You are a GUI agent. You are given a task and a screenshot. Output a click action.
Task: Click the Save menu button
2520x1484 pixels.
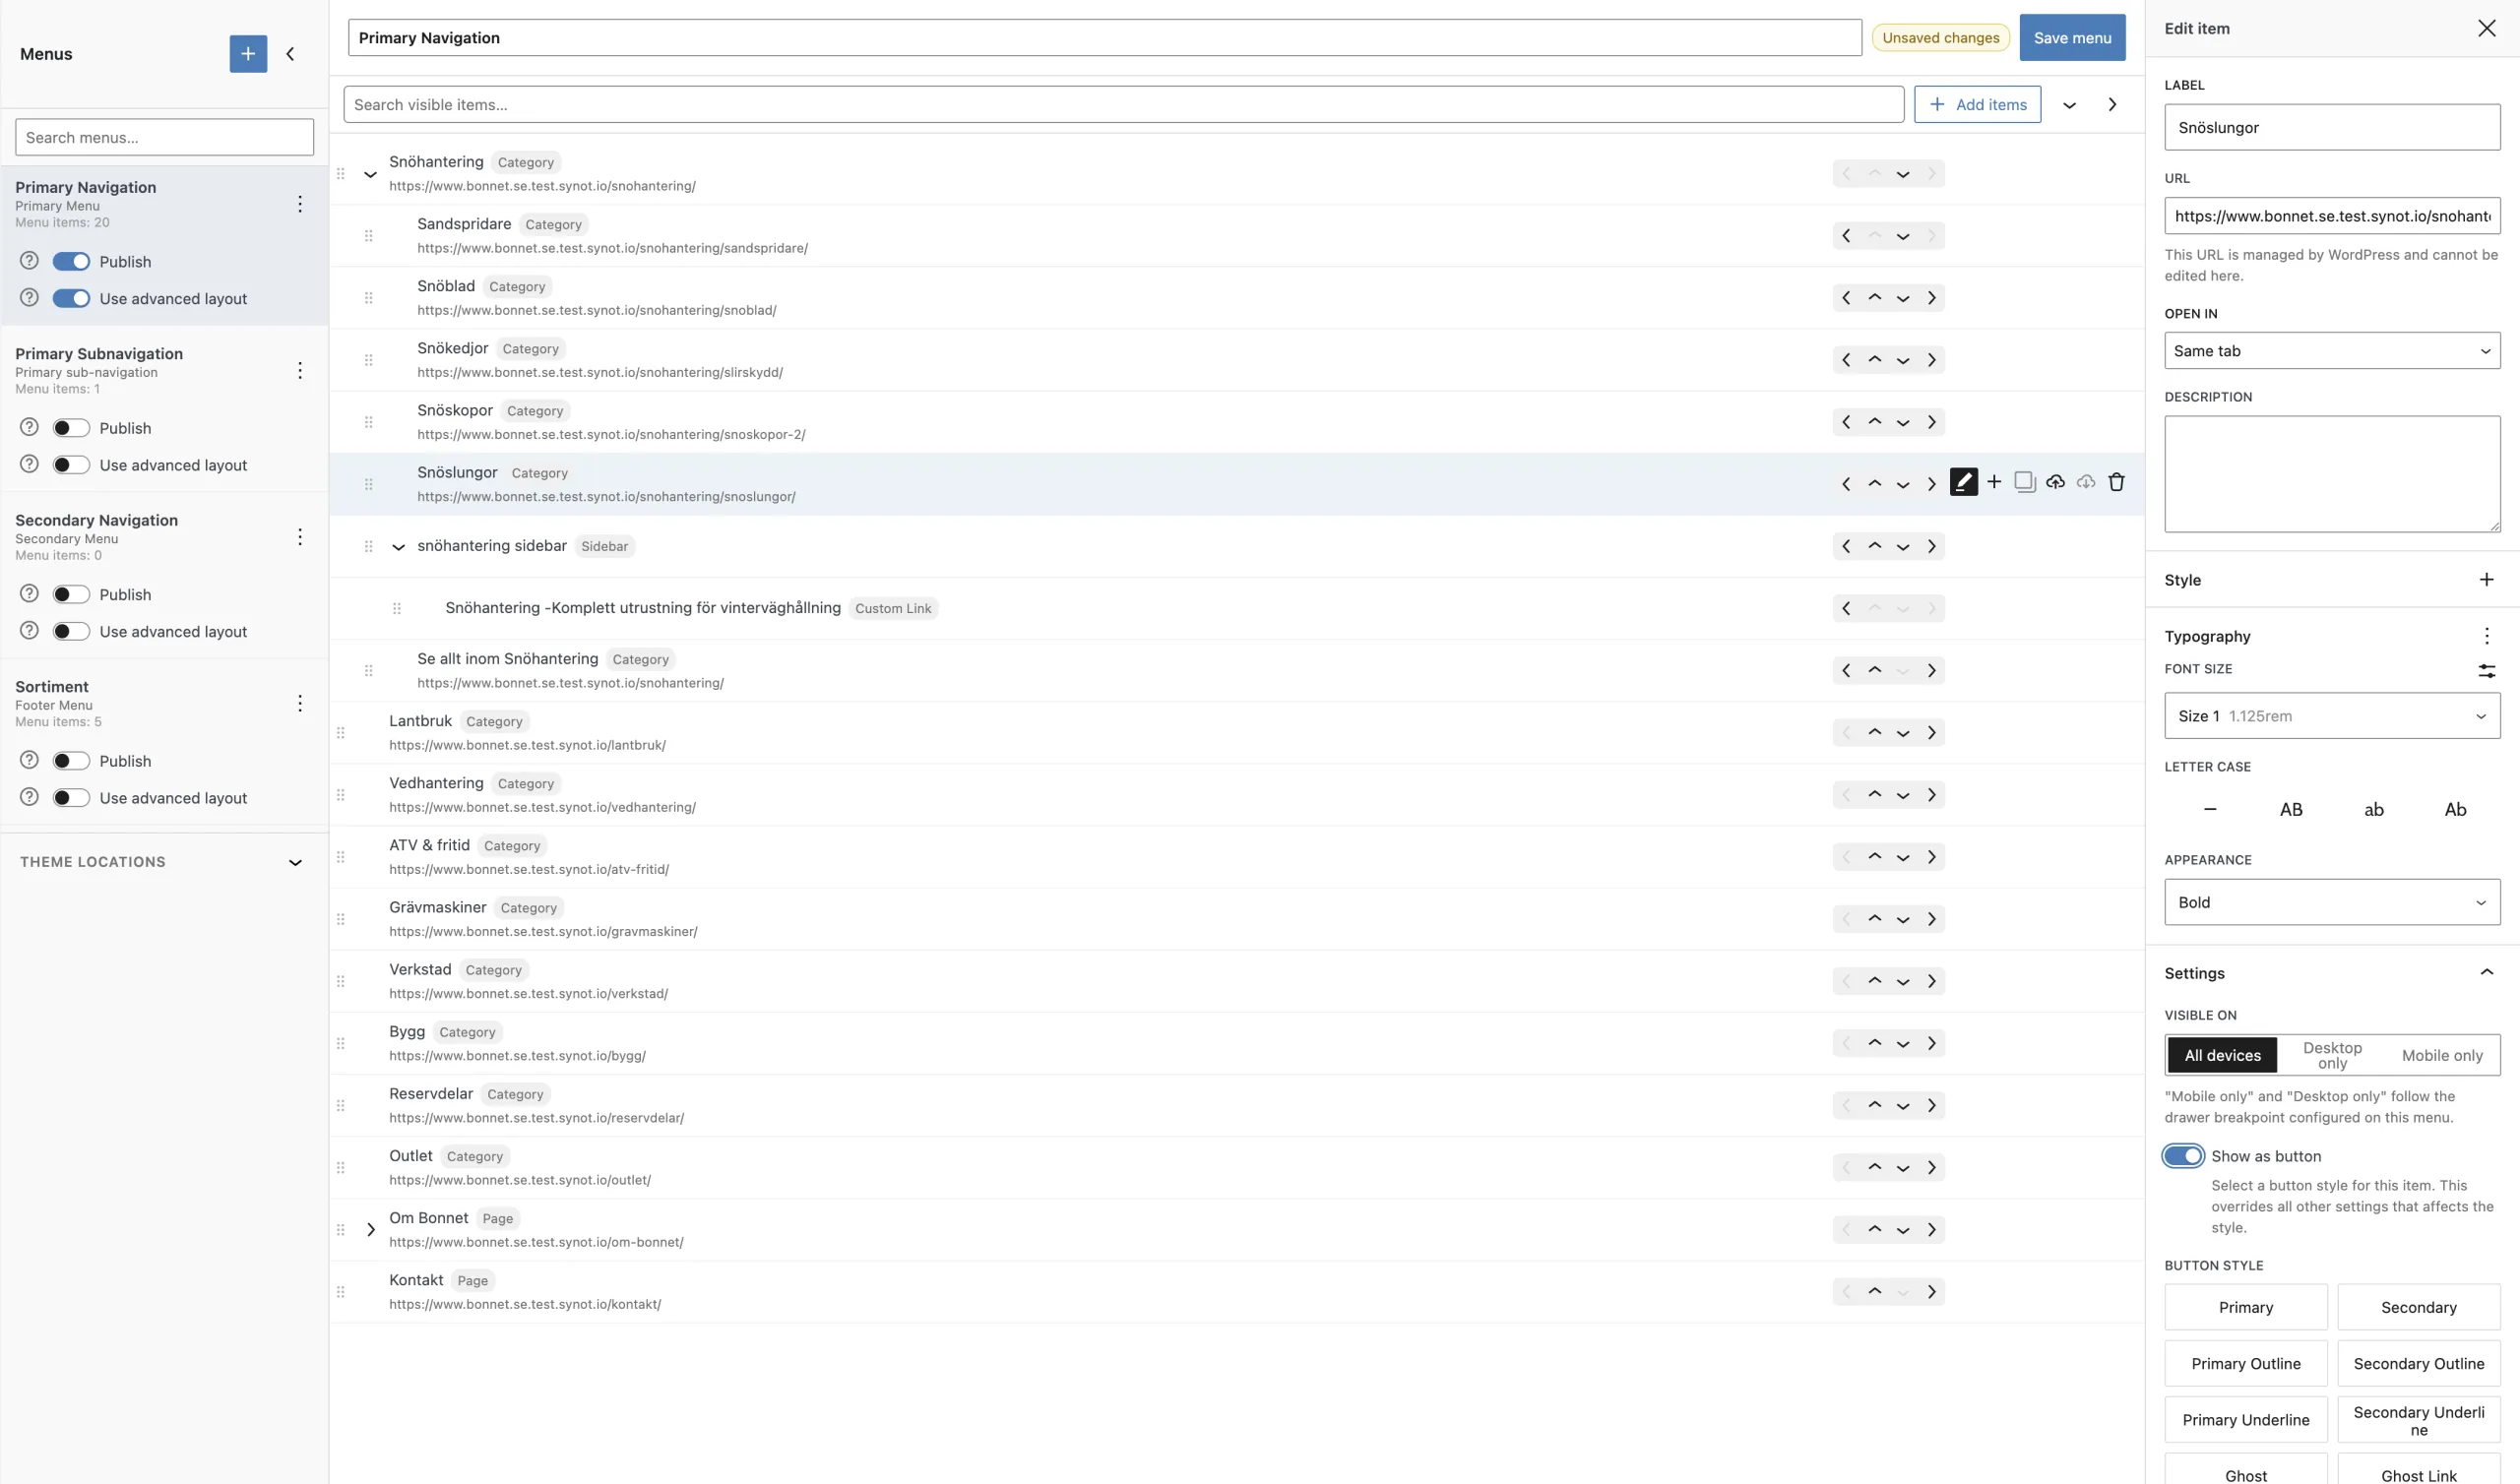2072,38
